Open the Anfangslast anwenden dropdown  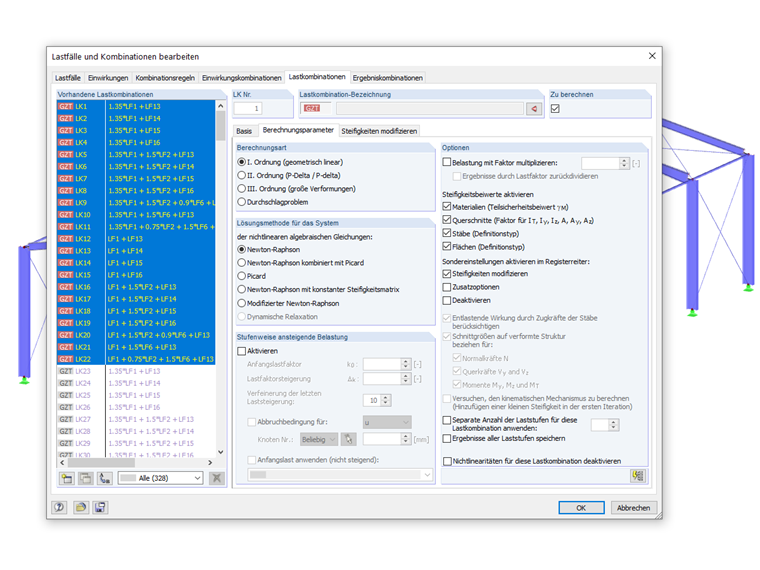(x=339, y=475)
